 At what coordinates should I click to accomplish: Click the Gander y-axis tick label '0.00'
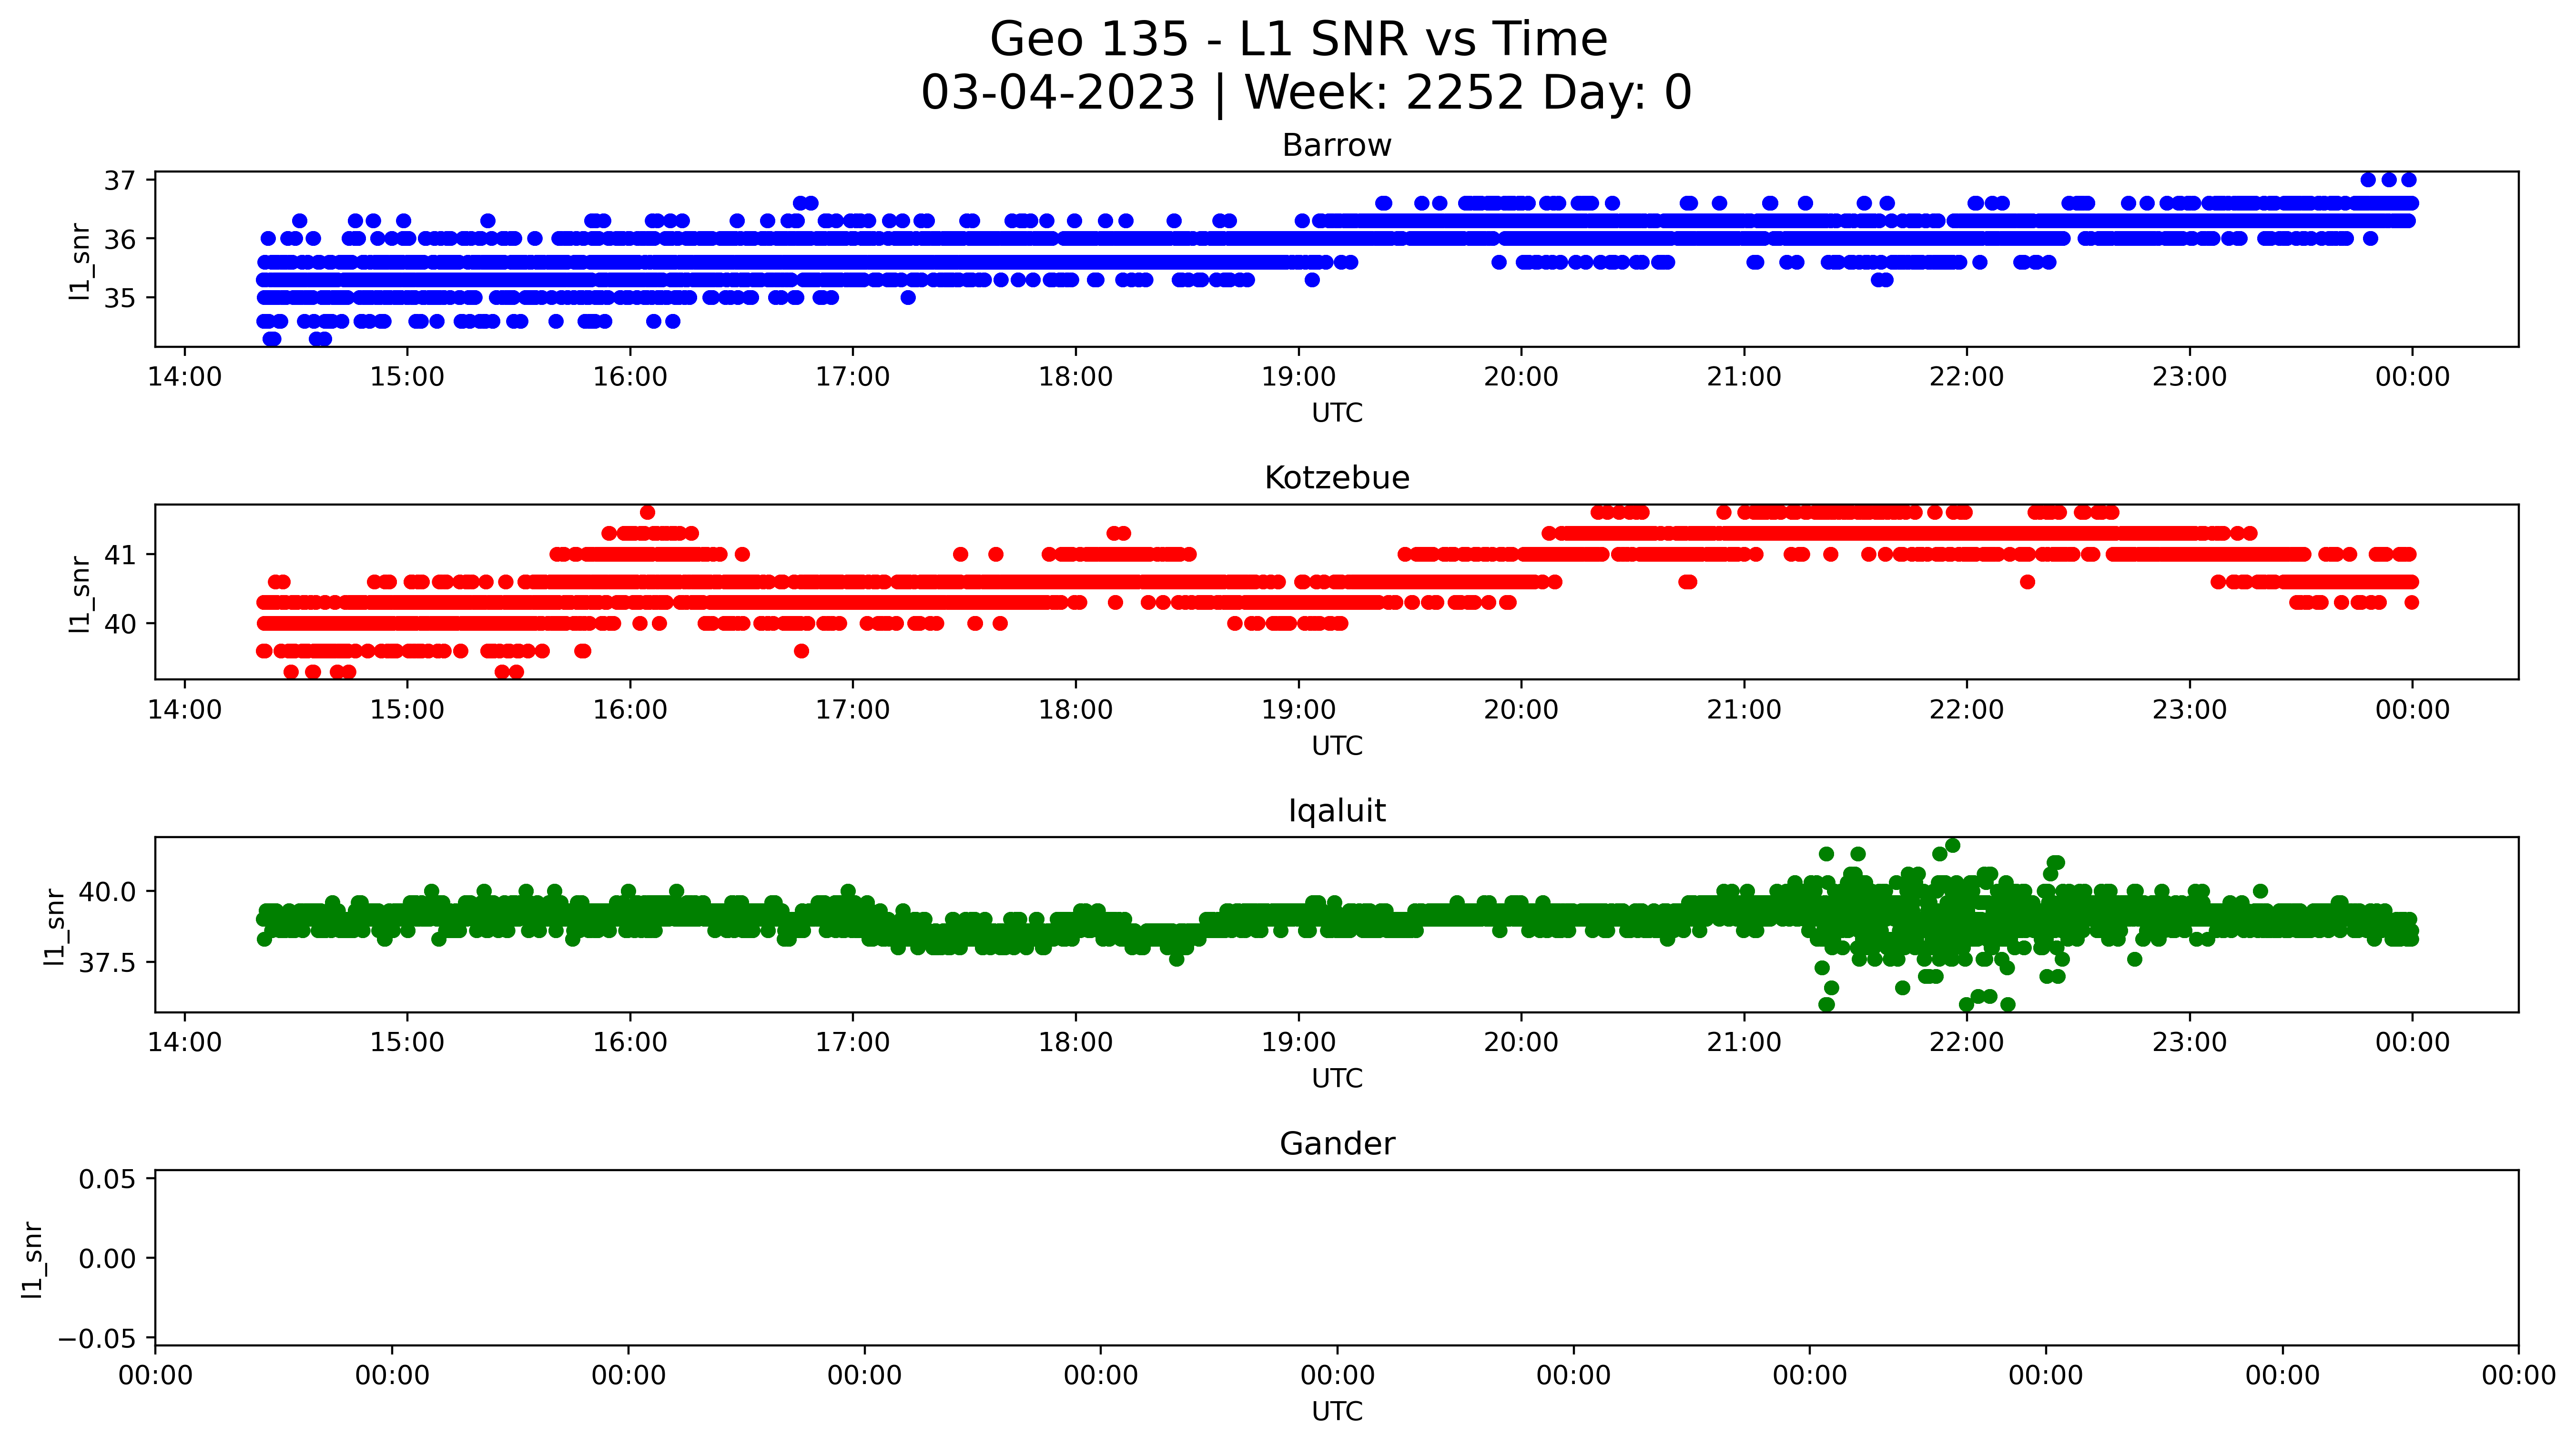[108, 1259]
